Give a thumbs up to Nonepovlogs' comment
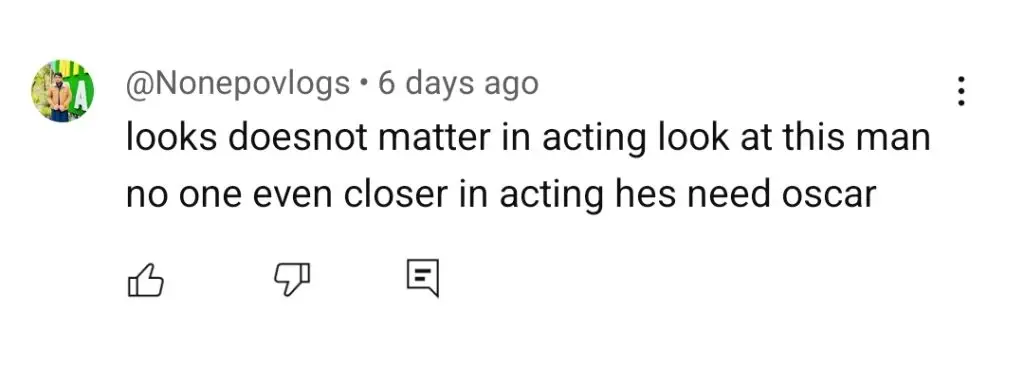The width and height of the screenshot is (1024, 368). [x=144, y=280]
